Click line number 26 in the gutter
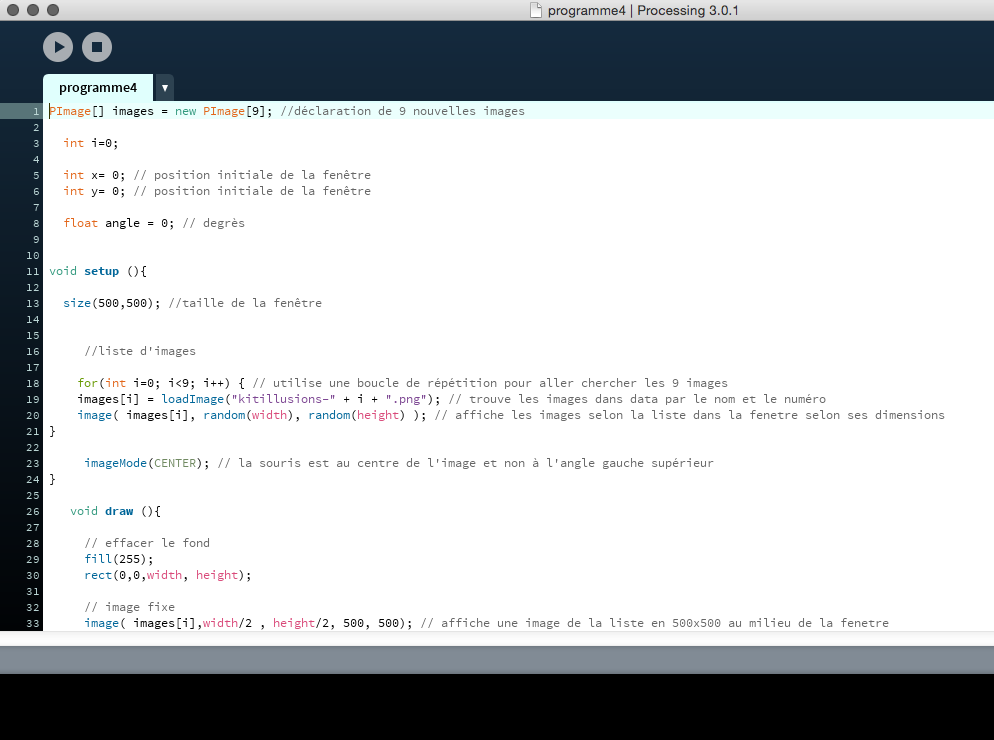The image size is (994, 740). pyautogui.click(x=33, y=512)
